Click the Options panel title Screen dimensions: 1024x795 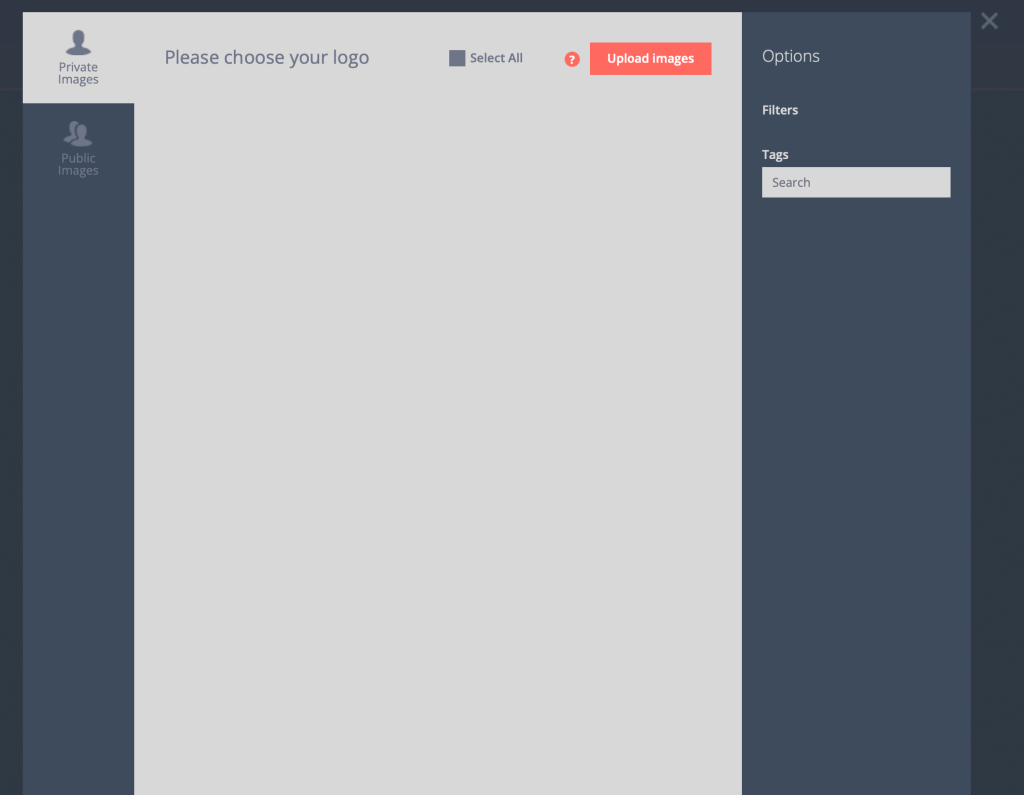click(x=790, y=56)
